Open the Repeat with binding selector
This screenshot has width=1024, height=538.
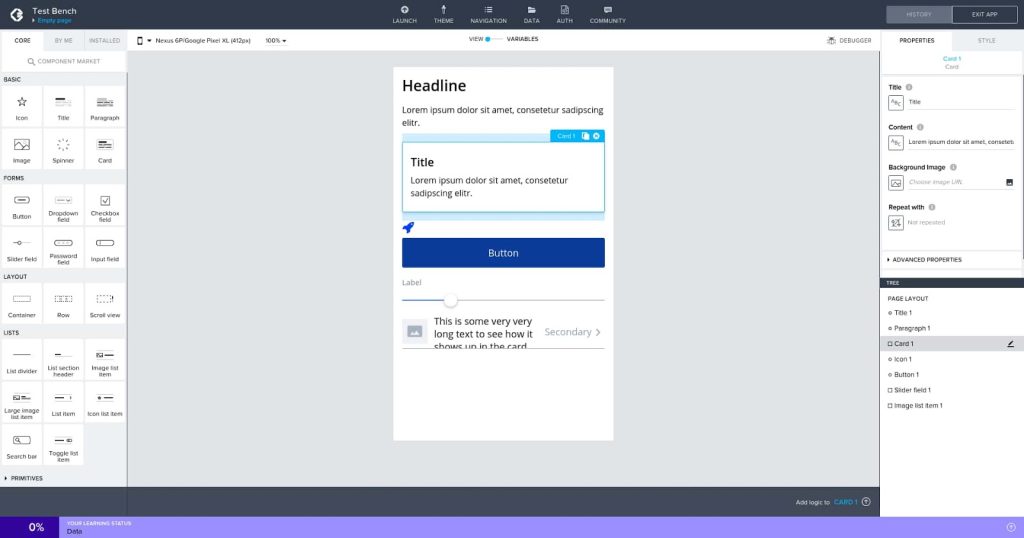[x=896, y=223]
